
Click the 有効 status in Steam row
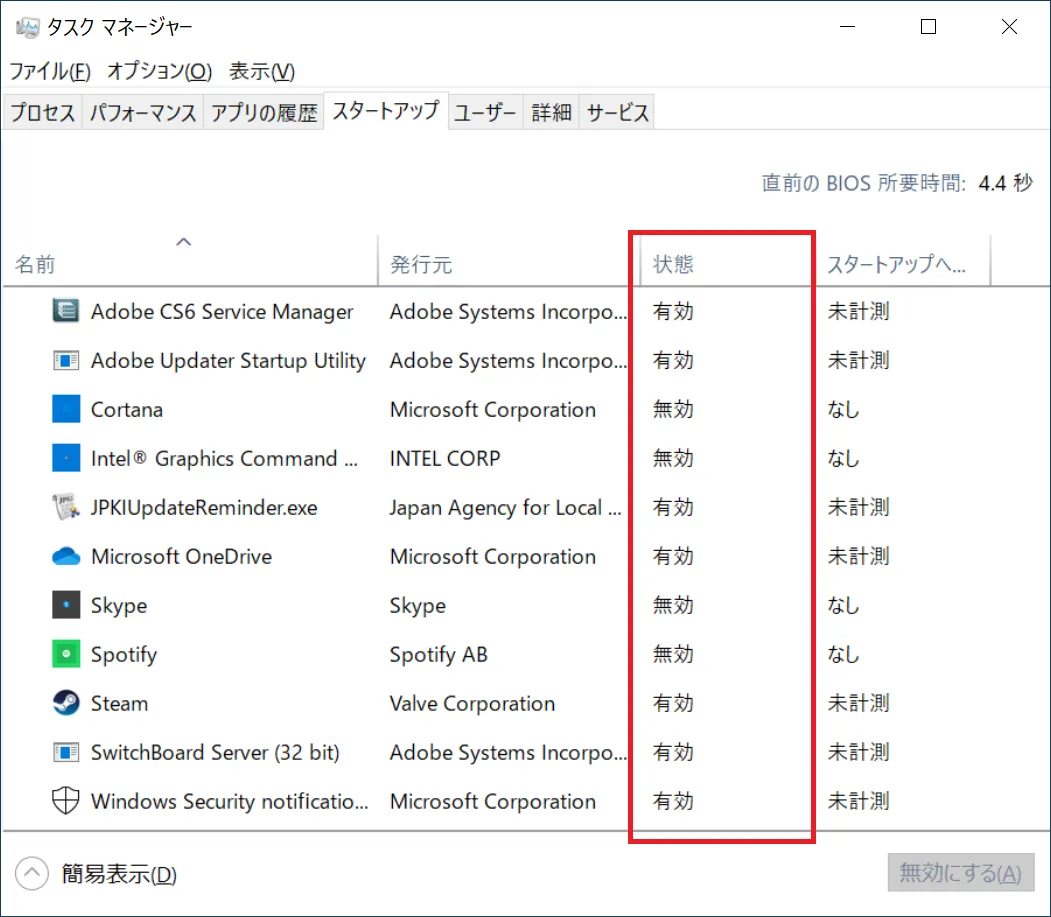click(673, 703)
